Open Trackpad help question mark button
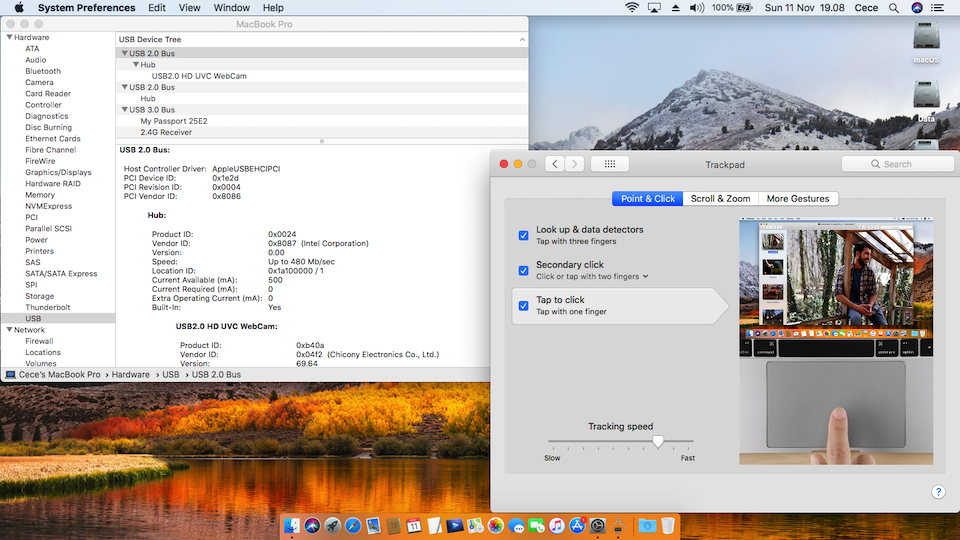Image resolution: width=960 pixels, height=540 pixels. (x=938, y=492)
